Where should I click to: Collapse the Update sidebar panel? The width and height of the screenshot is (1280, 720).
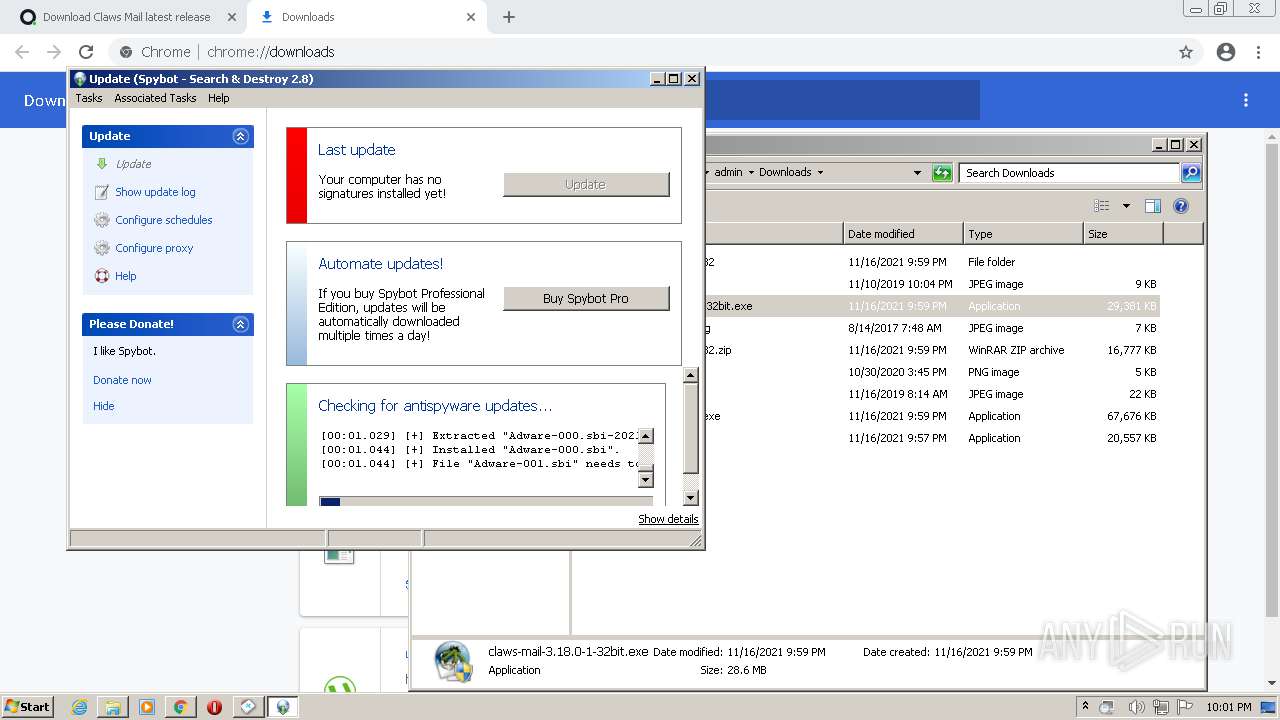tap(240, 136)
